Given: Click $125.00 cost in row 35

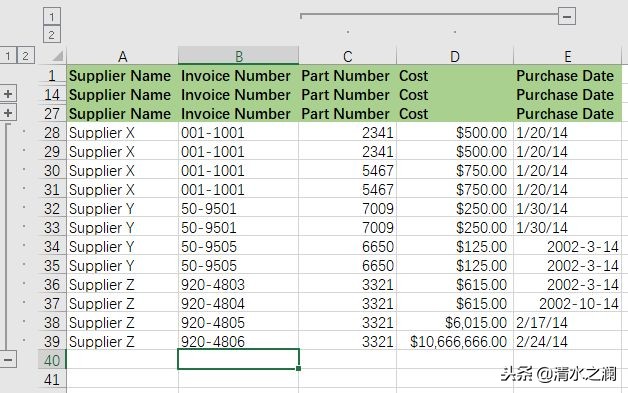Looking at the screenshot, I should pyautogui.click(x=455, y=265).
